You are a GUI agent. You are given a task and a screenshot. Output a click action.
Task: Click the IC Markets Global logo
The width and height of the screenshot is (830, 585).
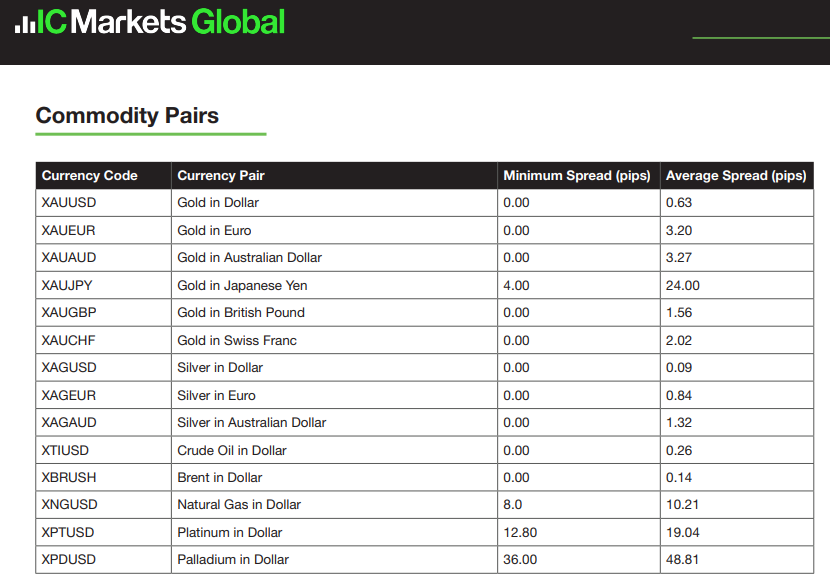(150, 22)
